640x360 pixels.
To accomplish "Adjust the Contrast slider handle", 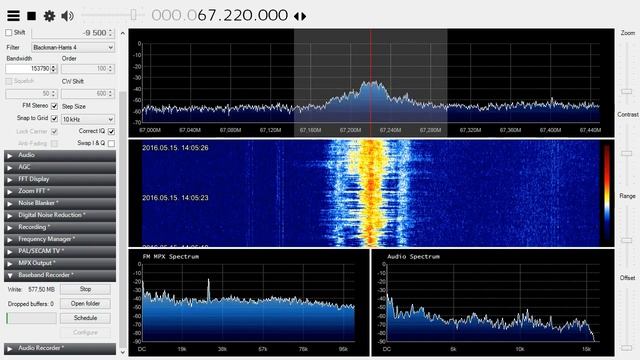I will pyautogui.click(x=627, y=153).
